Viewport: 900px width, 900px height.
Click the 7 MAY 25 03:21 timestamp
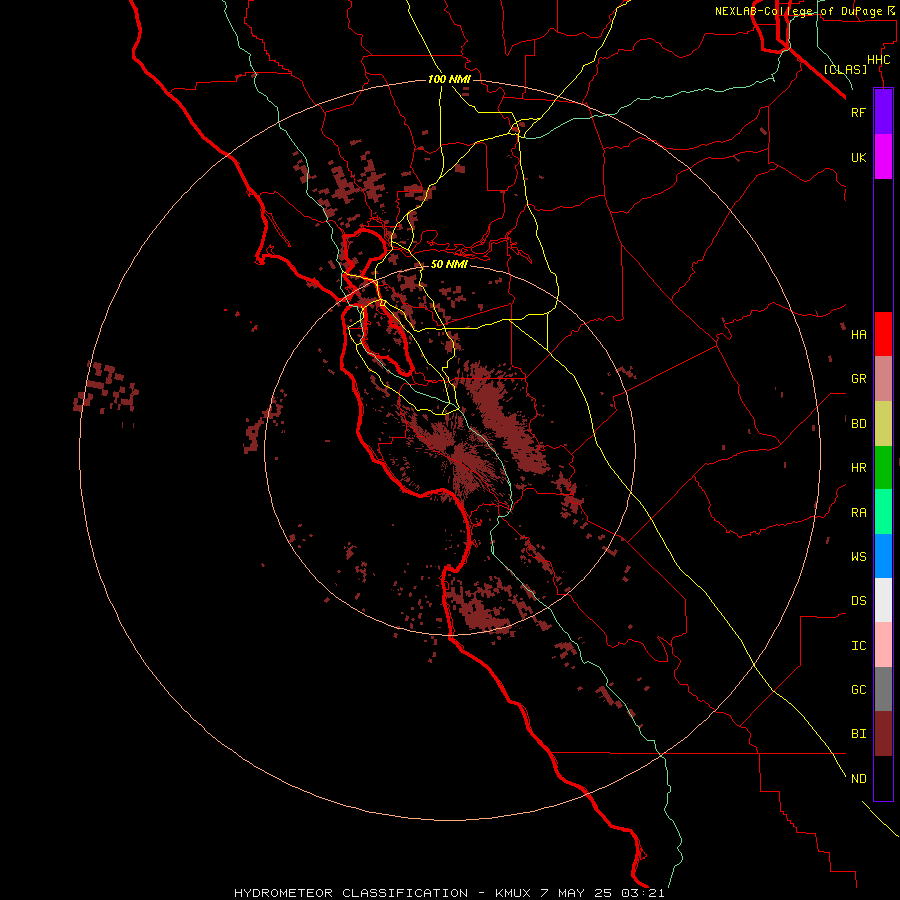coord(602,893)
